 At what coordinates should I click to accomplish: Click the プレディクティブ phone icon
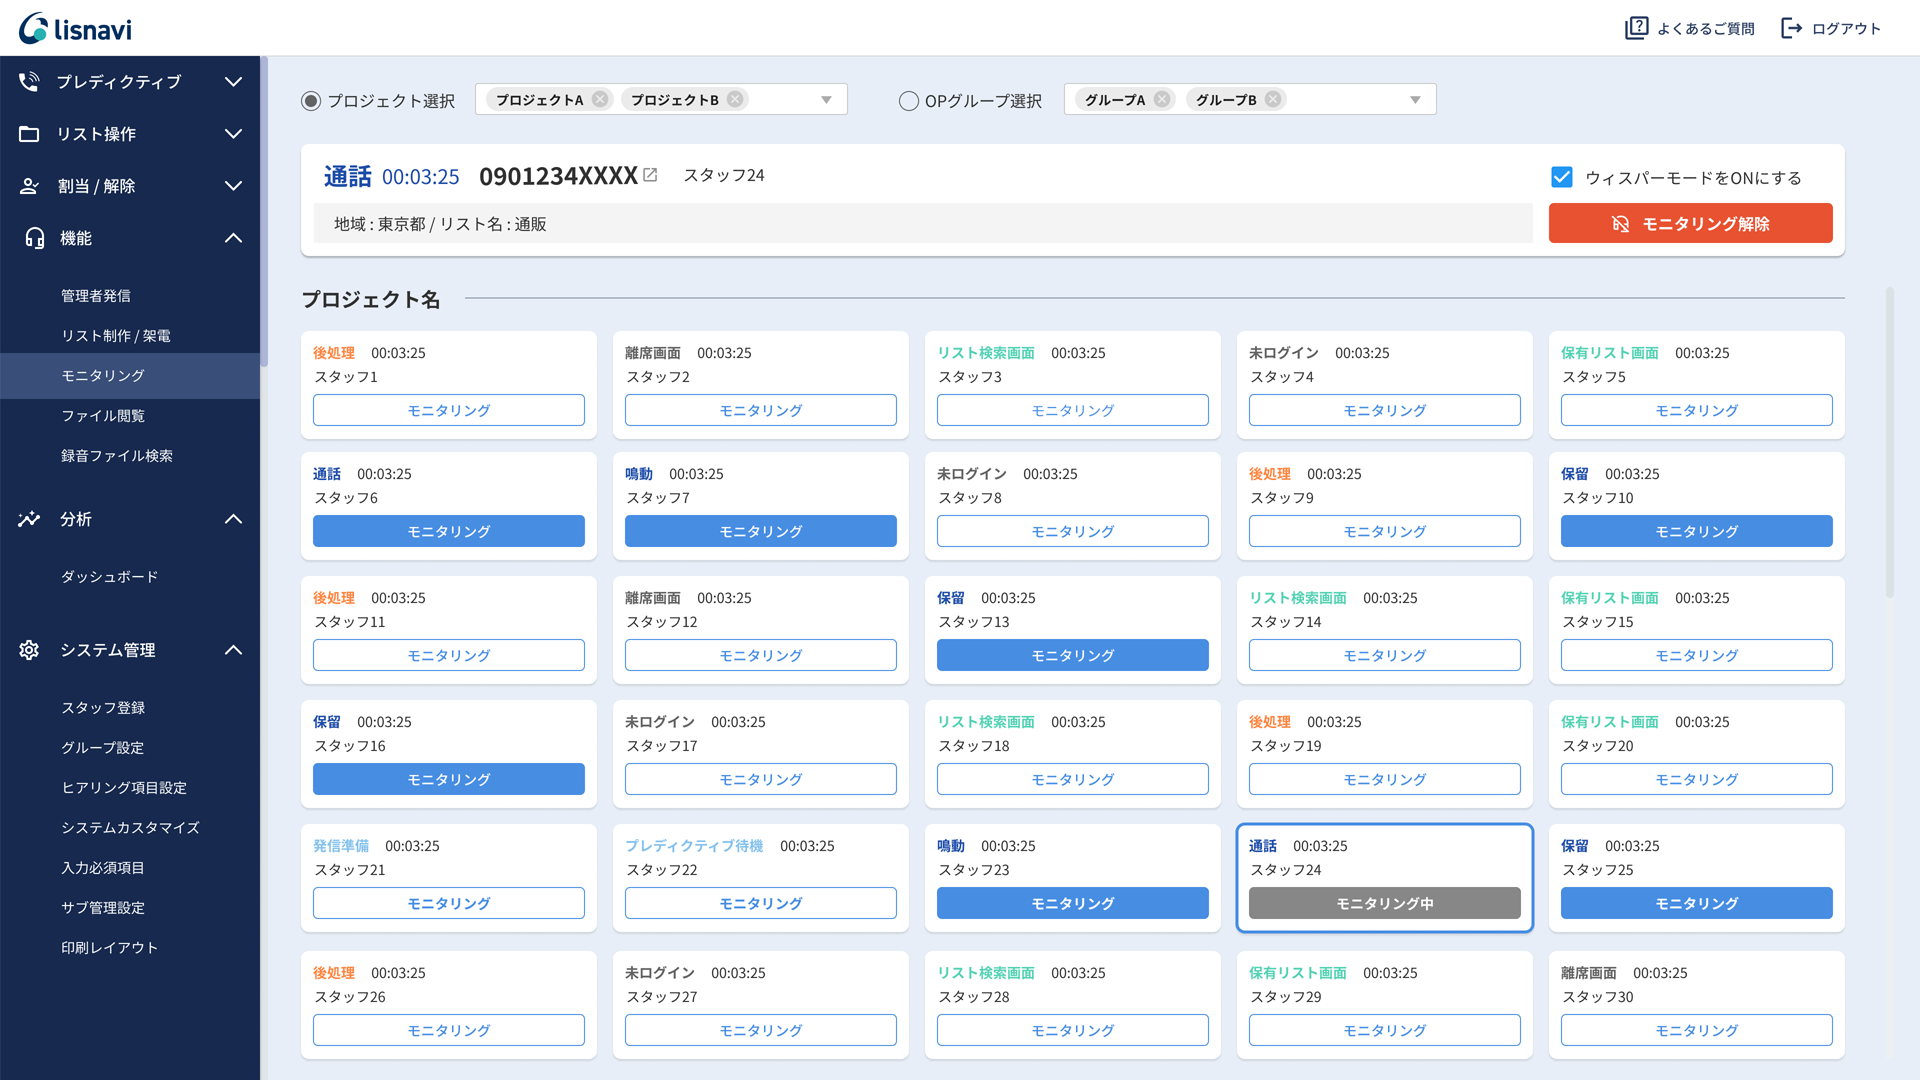click(29, 82)
